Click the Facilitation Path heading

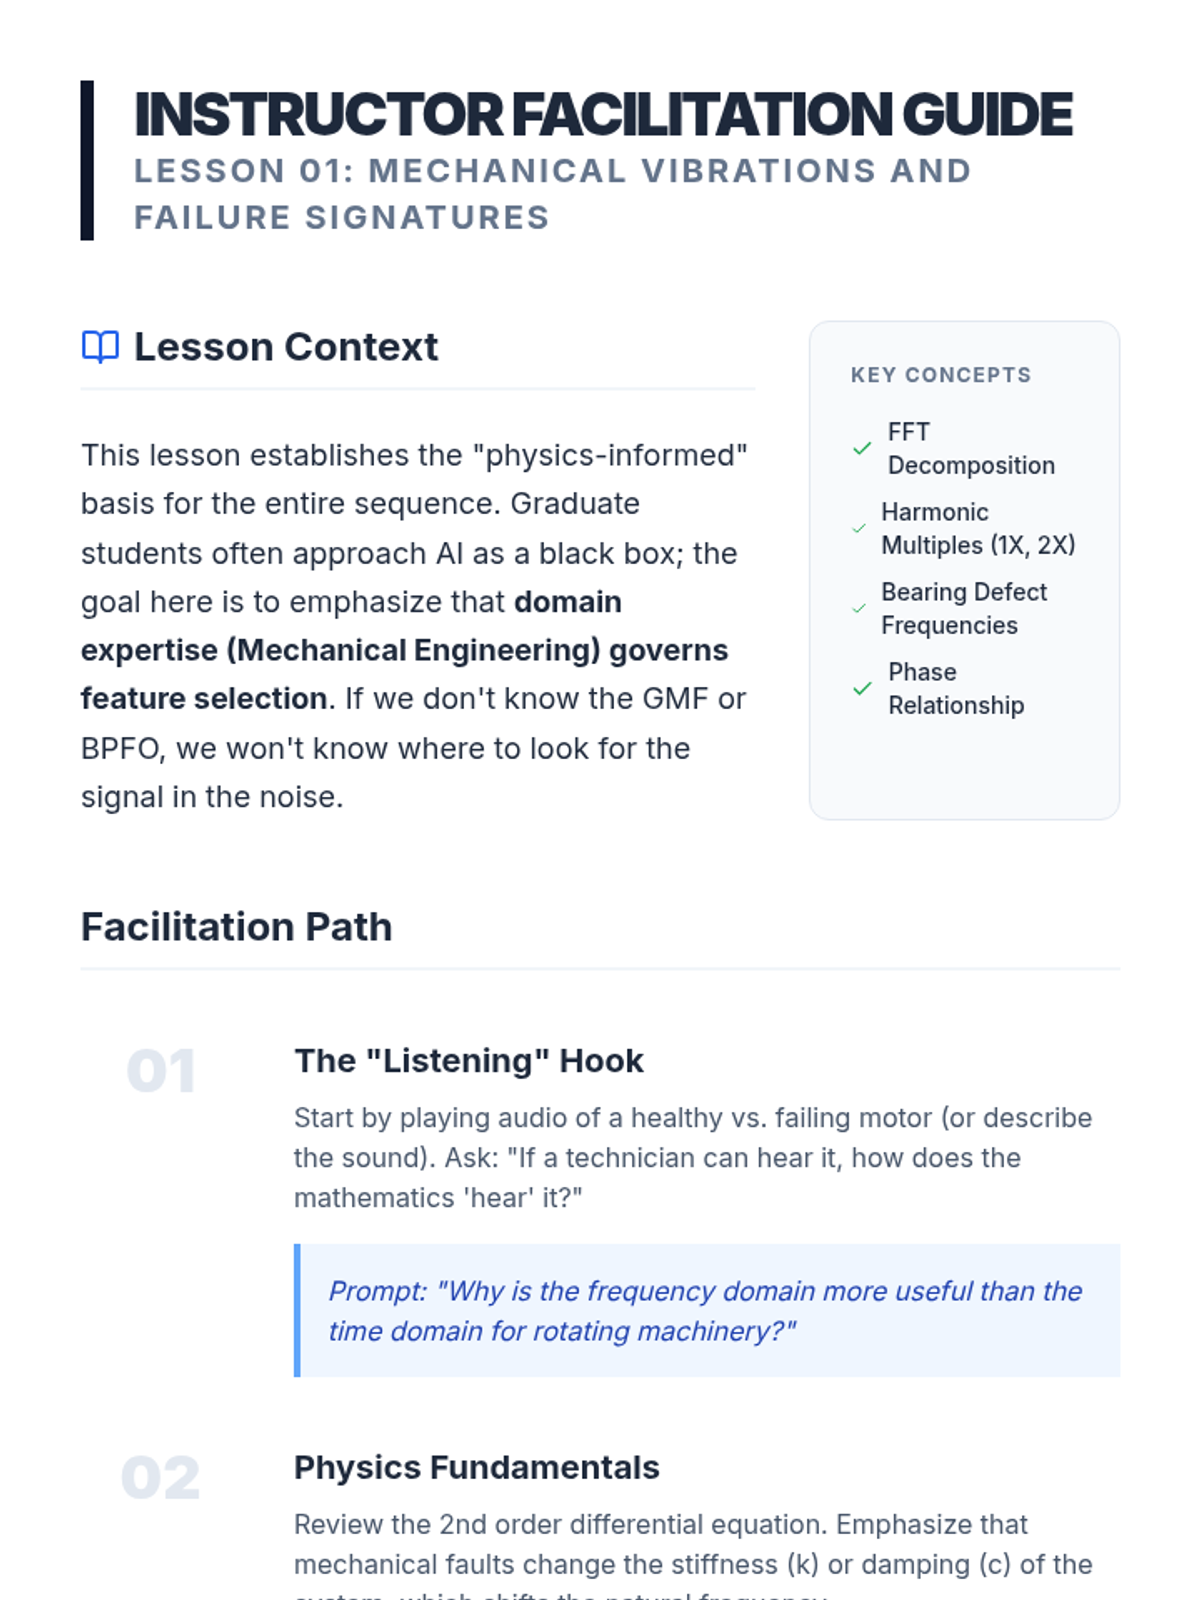[236, 927]
